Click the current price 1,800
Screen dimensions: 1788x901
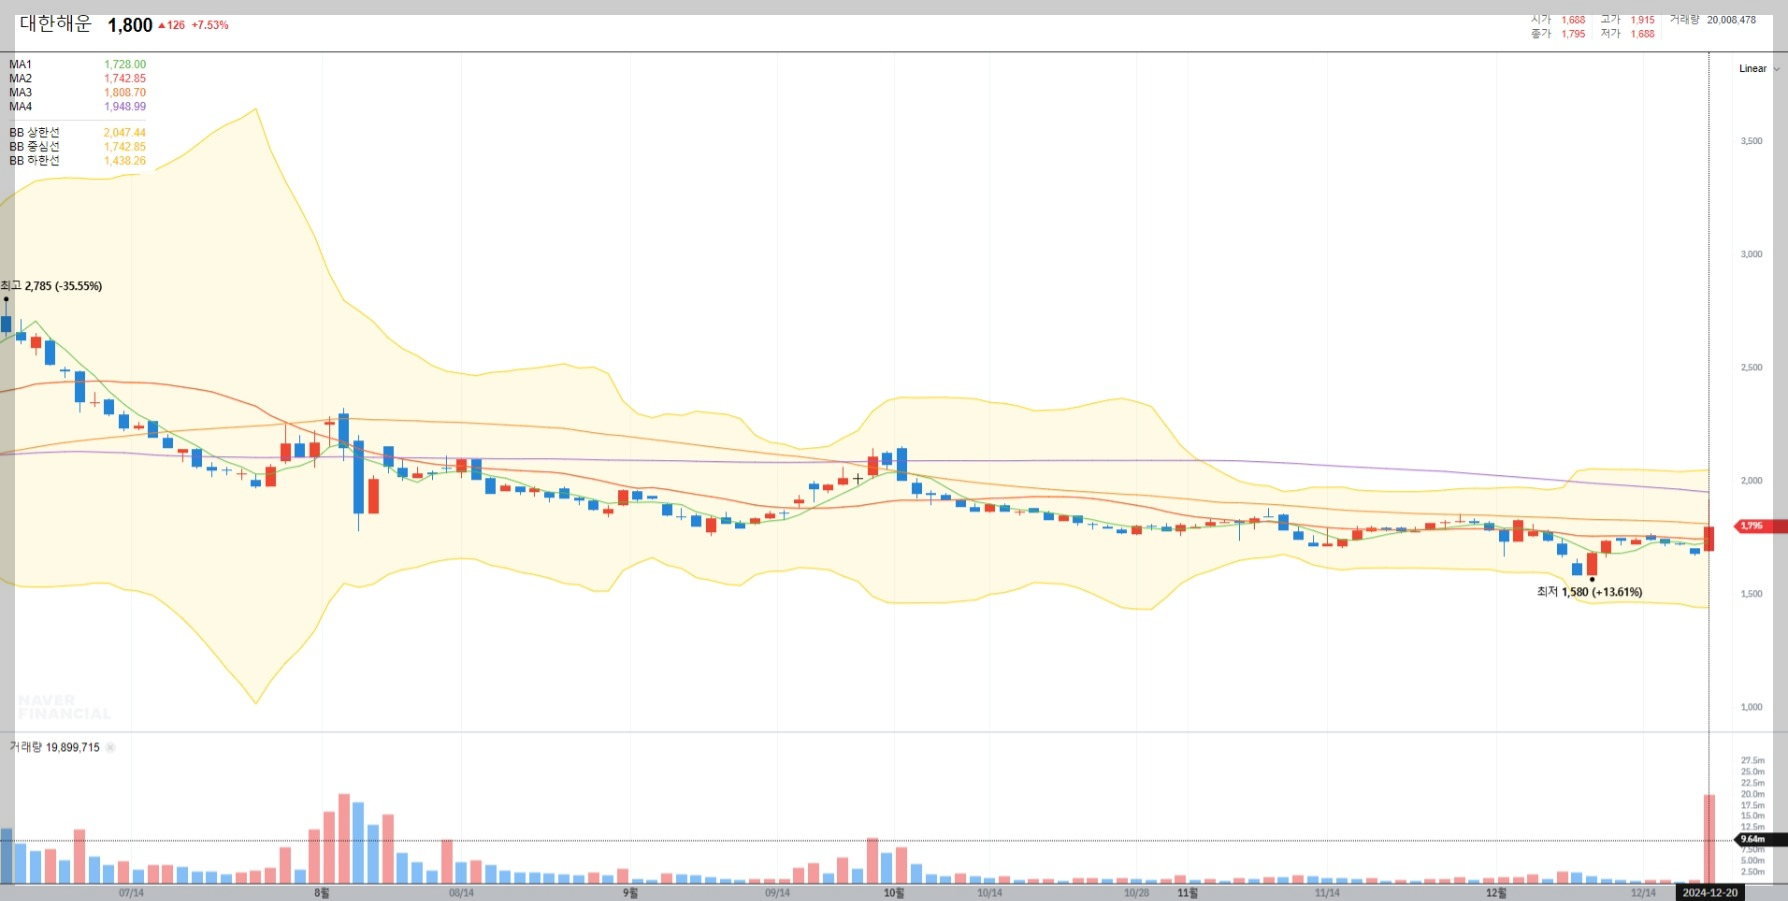[x=130, y=25]
